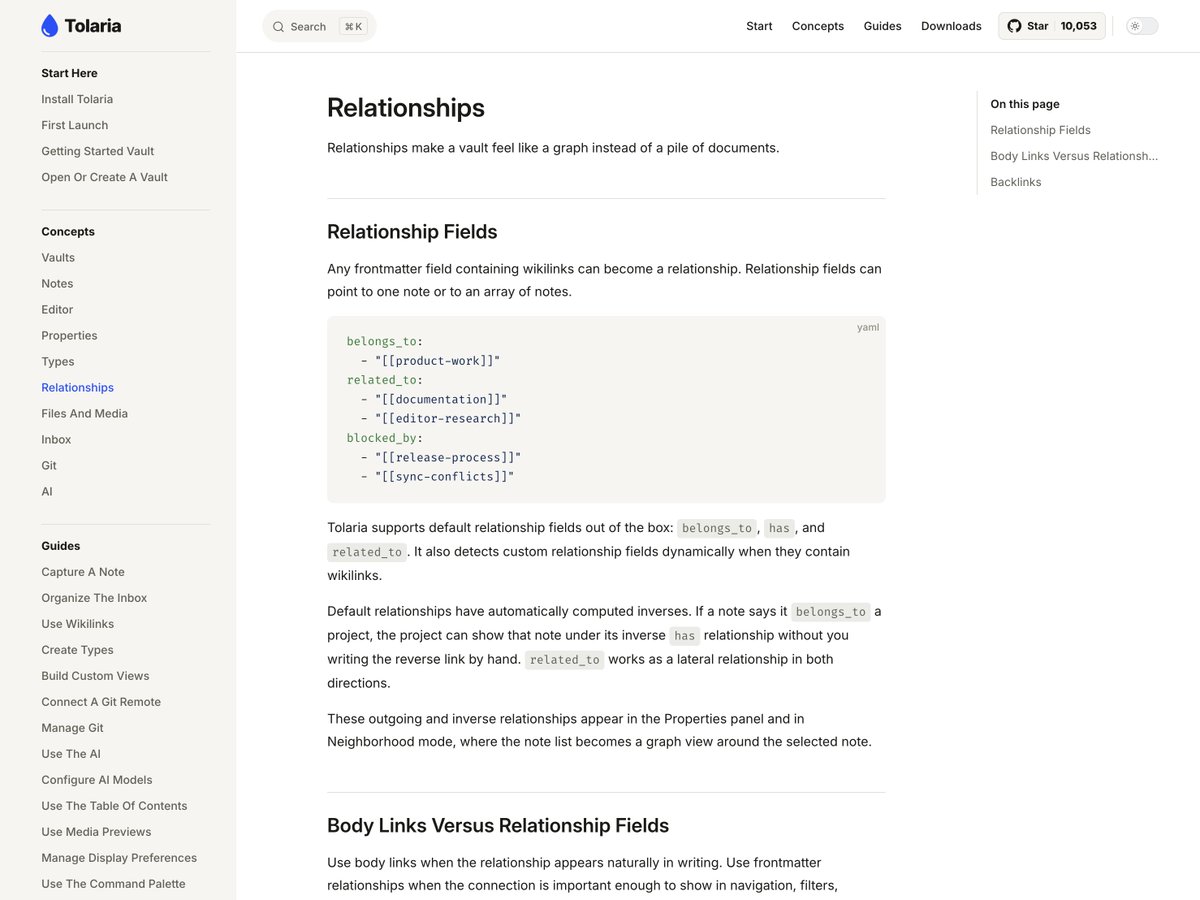Open Open Or Create A Vault page
Image resolution: width=1200 pixels, height=900 pixels.
pos(104,177)
